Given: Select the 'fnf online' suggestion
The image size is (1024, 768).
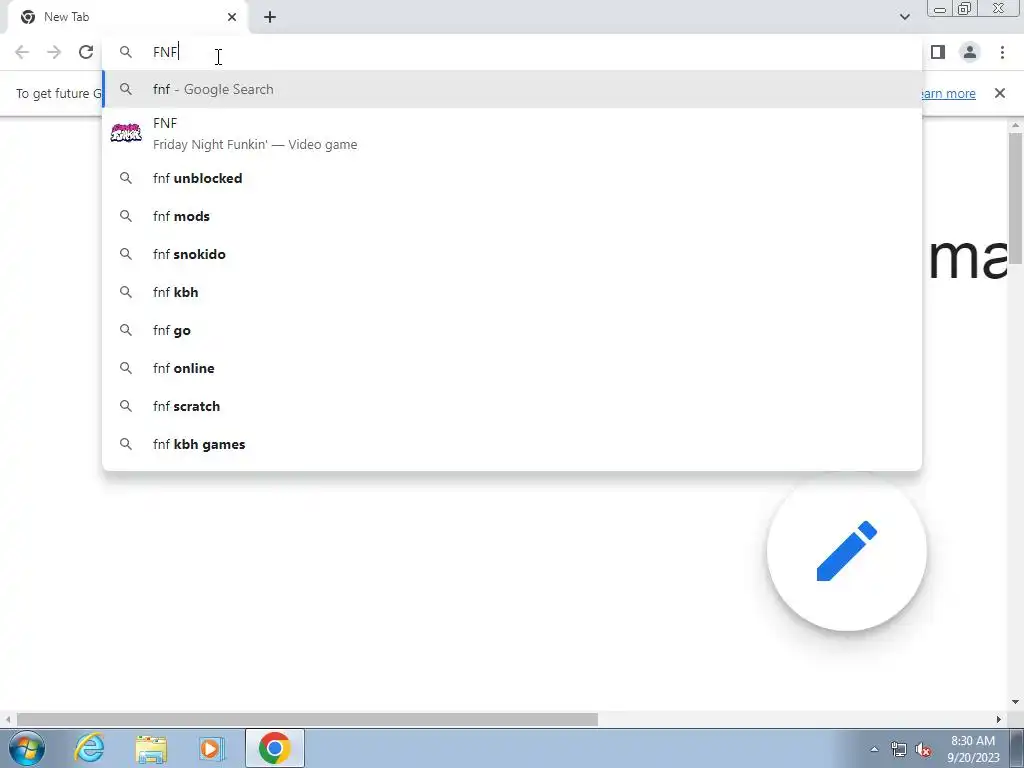Looking at the screenshot, I should click(512, 368).
